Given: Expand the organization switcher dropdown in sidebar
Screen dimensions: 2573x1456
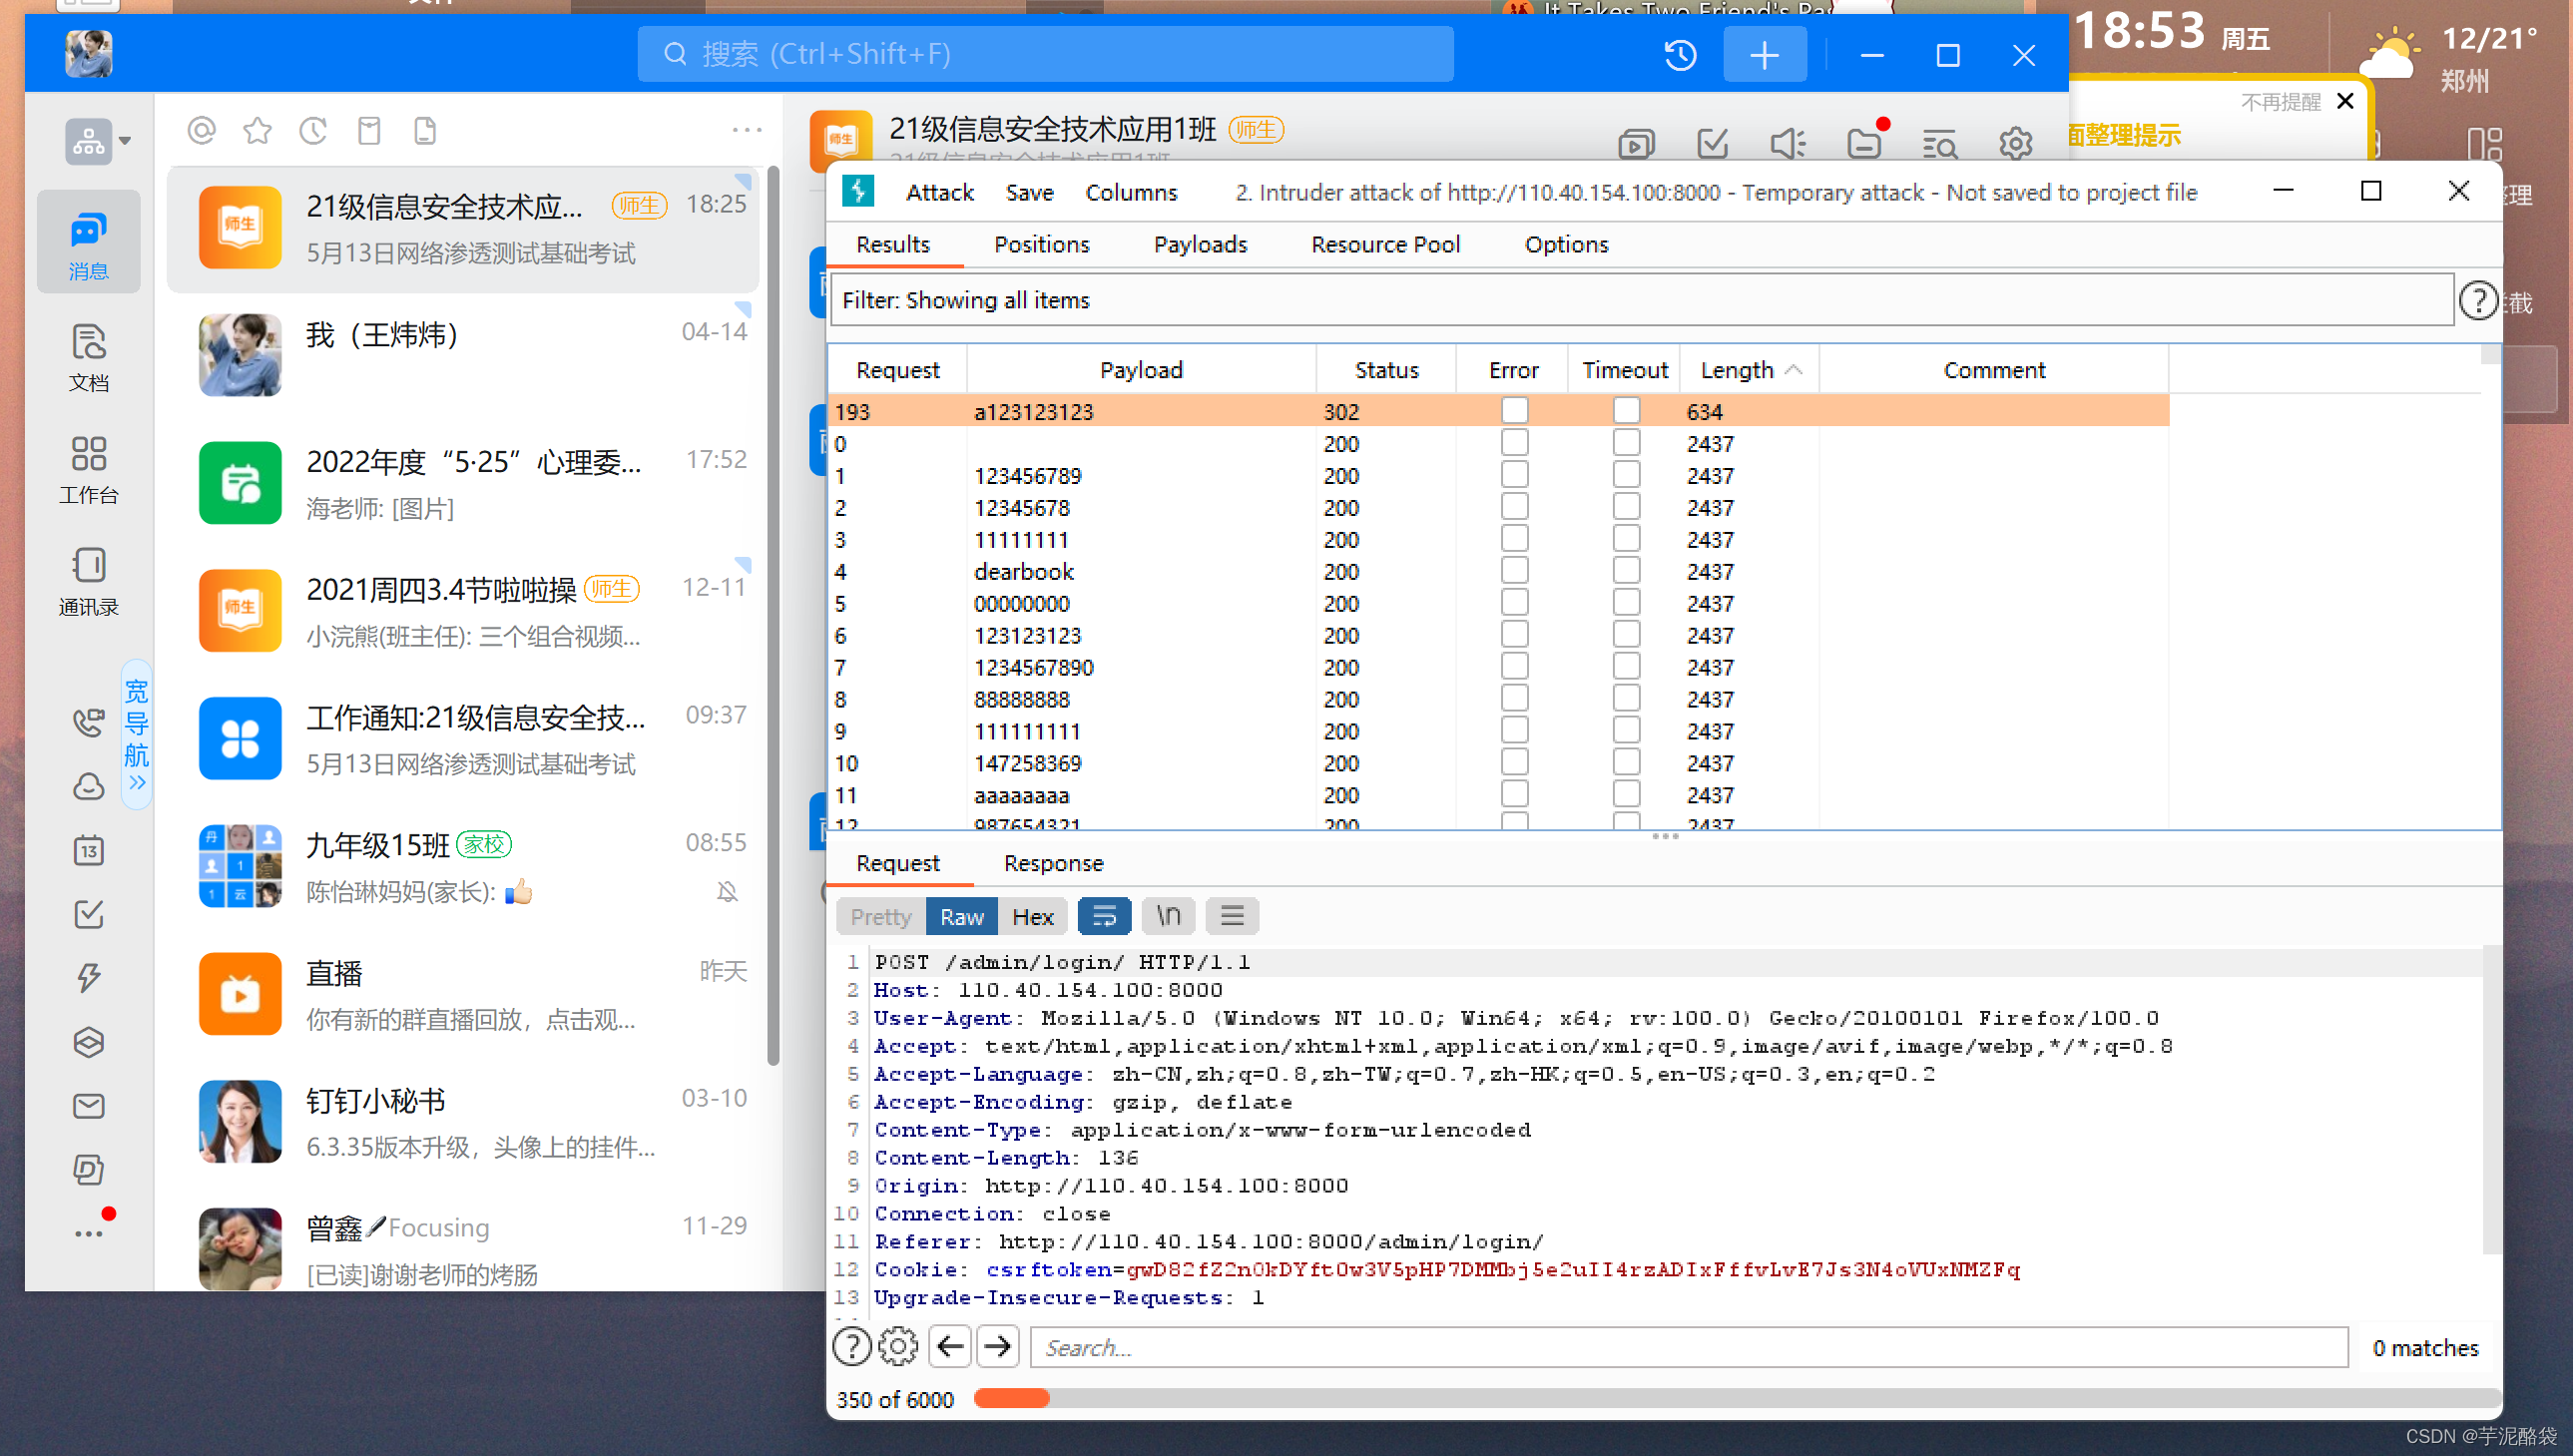Looking at the screenshot, I should 98,141.
